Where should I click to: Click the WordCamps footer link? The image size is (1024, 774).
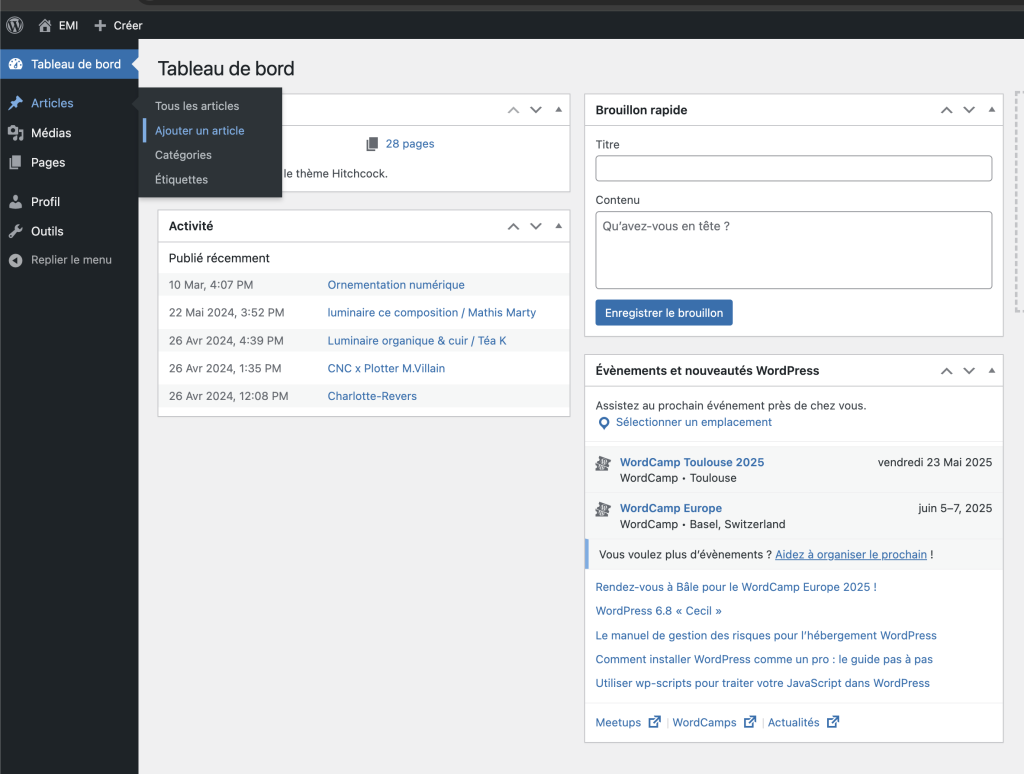704,722
